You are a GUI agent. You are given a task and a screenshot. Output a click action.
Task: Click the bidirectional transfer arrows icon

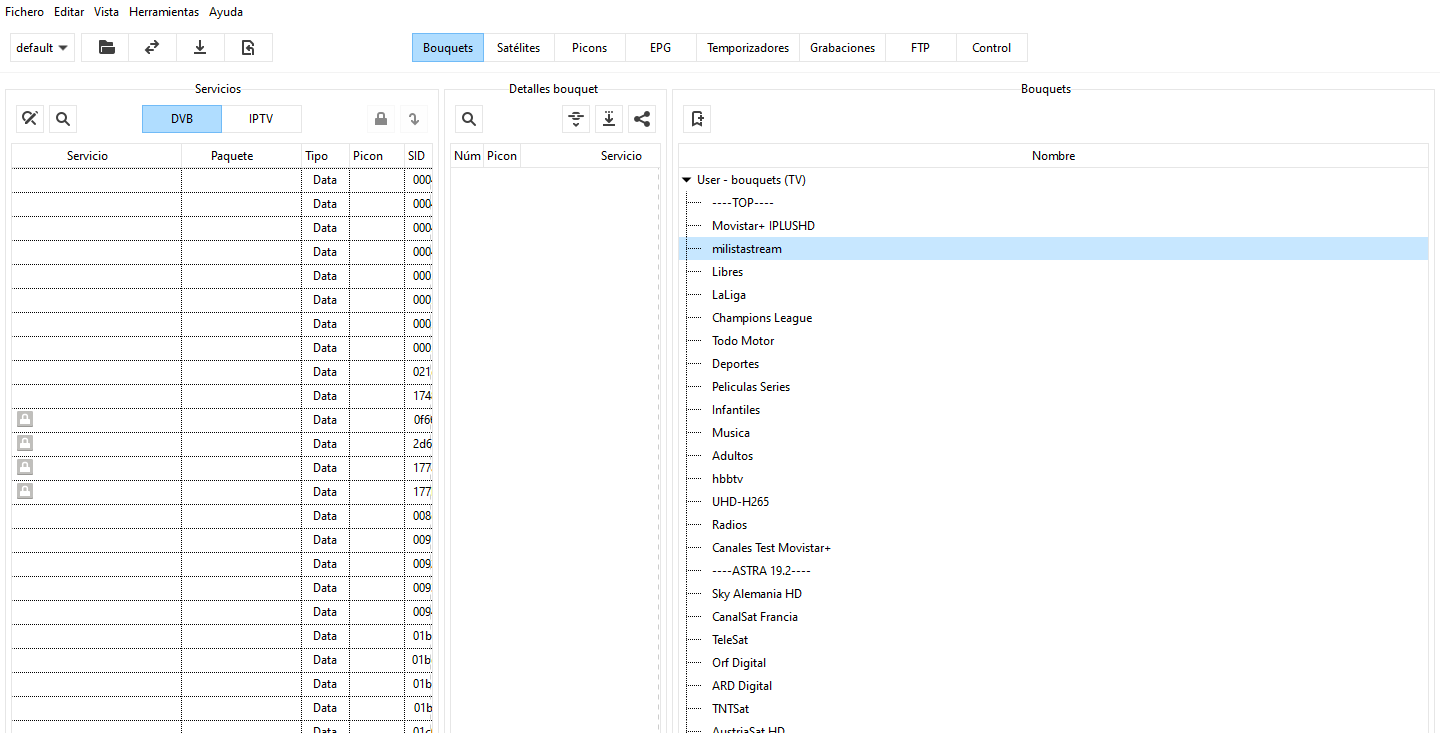coord(152,48)
